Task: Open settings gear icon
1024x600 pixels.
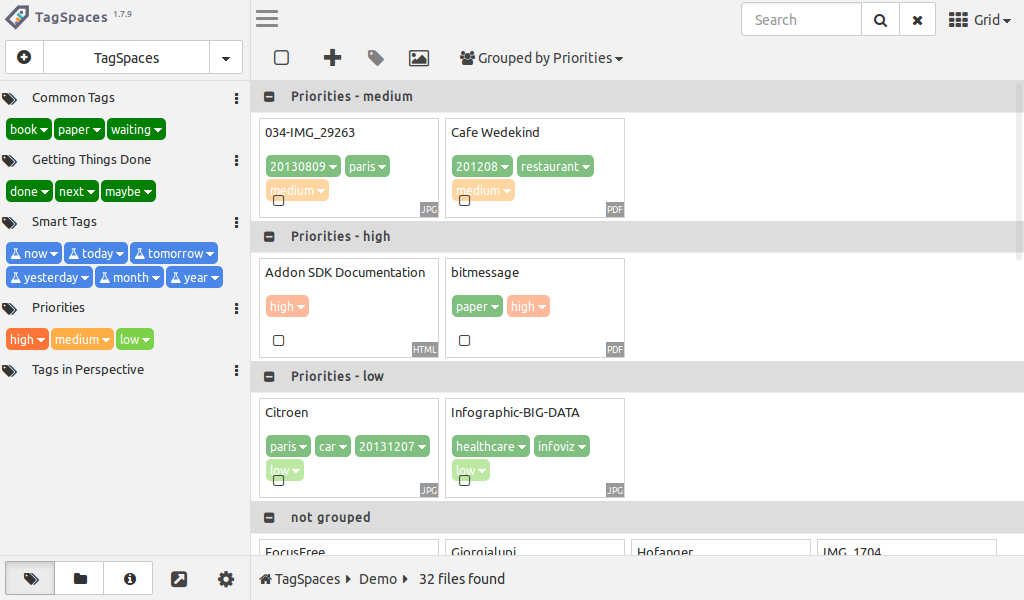Action: click(x=226, y=579)
